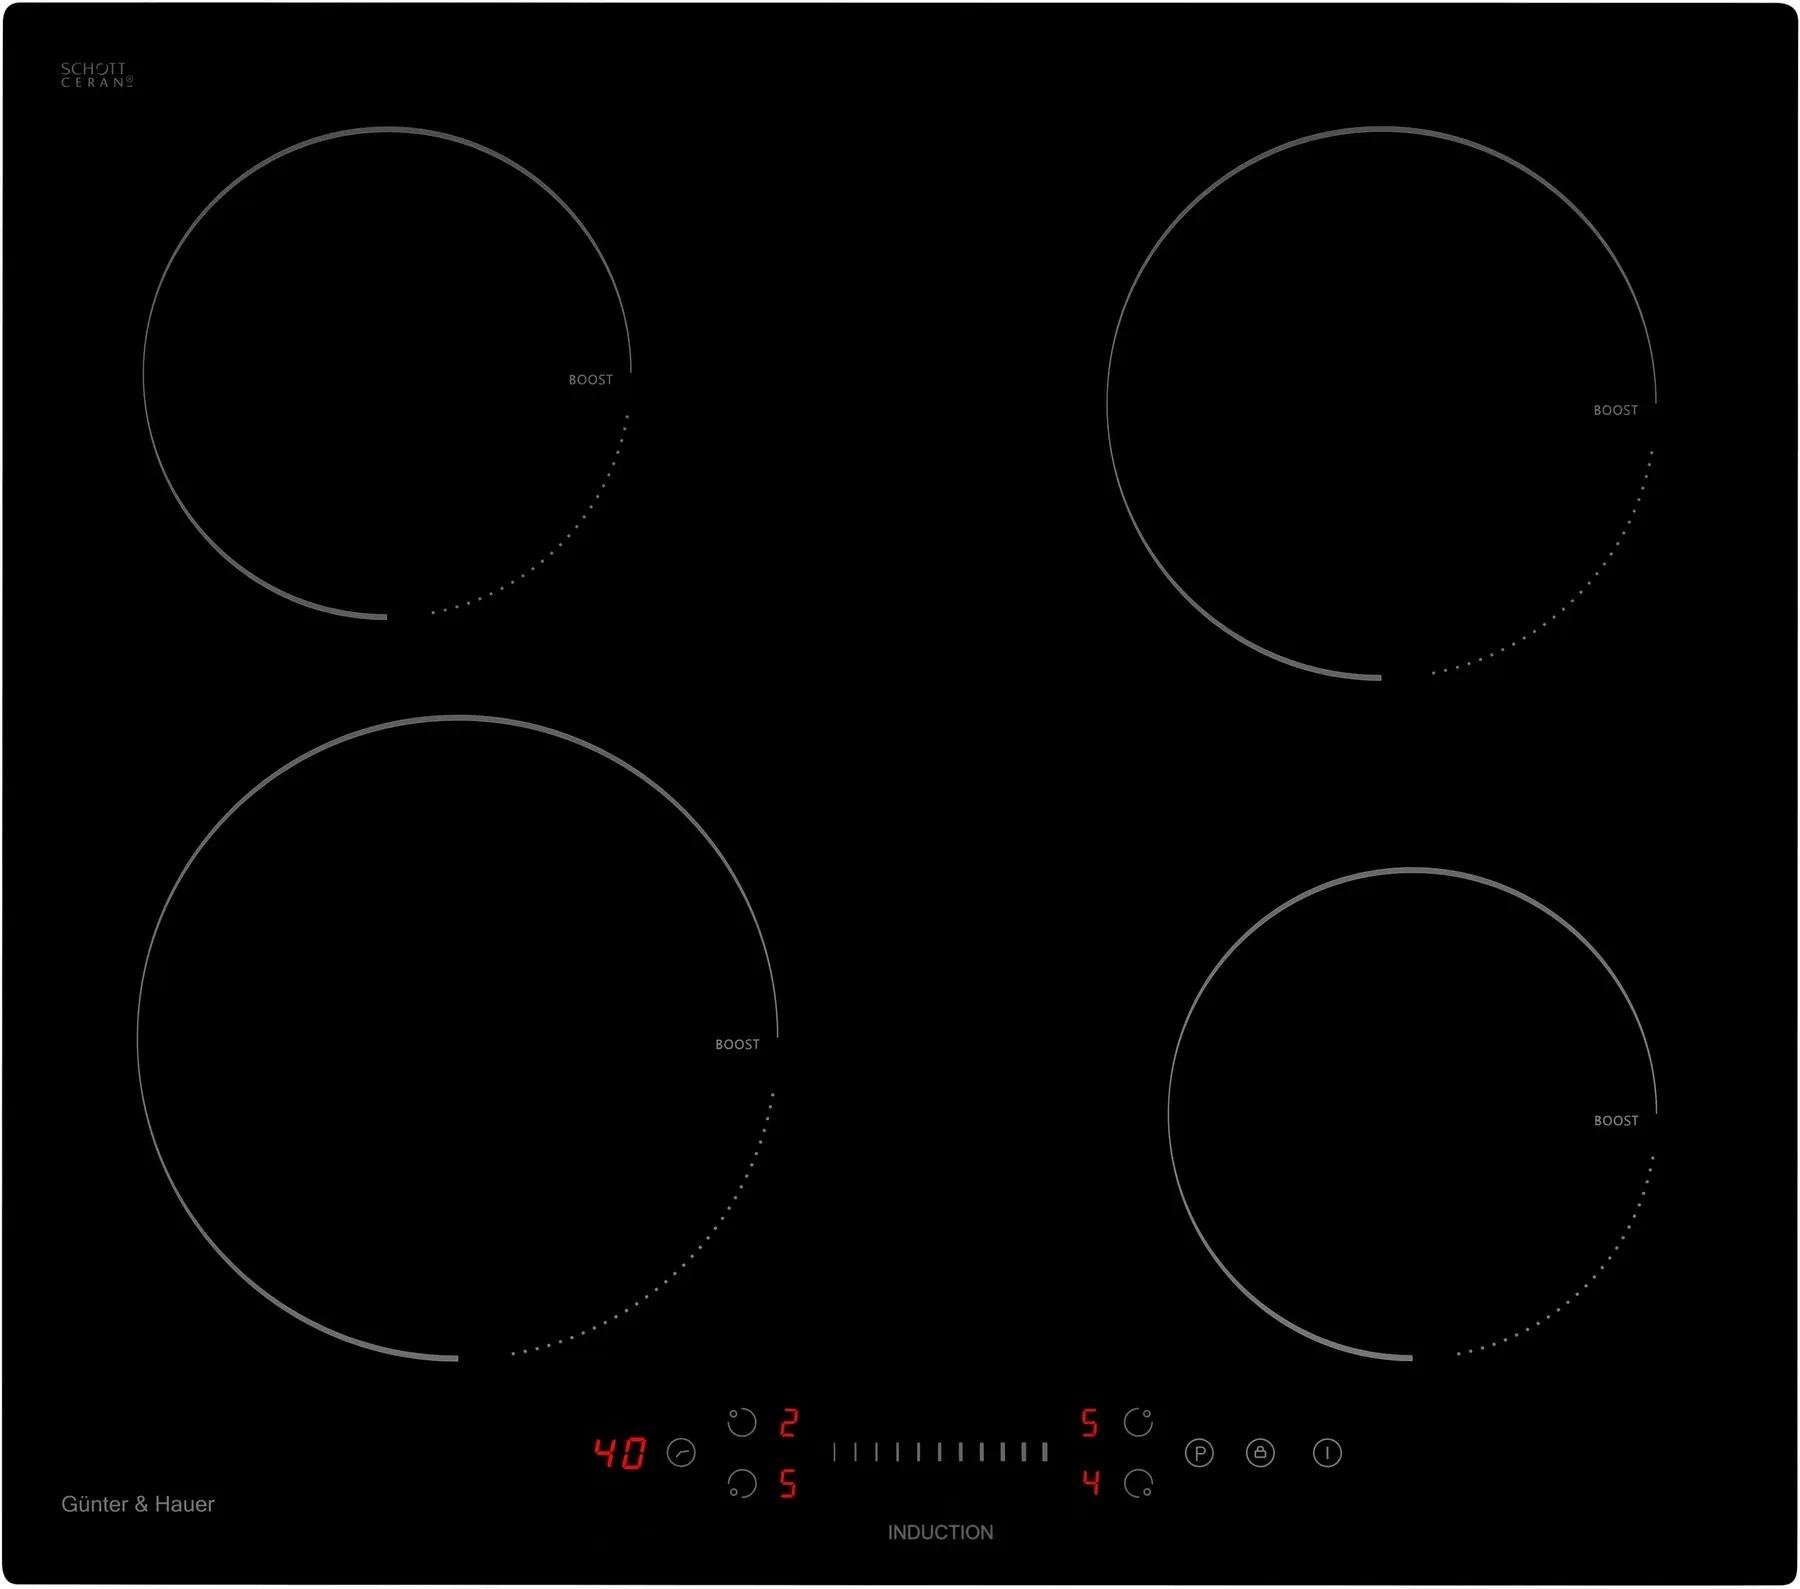Tap the power level slider bar

click(x=940, y=1452)
